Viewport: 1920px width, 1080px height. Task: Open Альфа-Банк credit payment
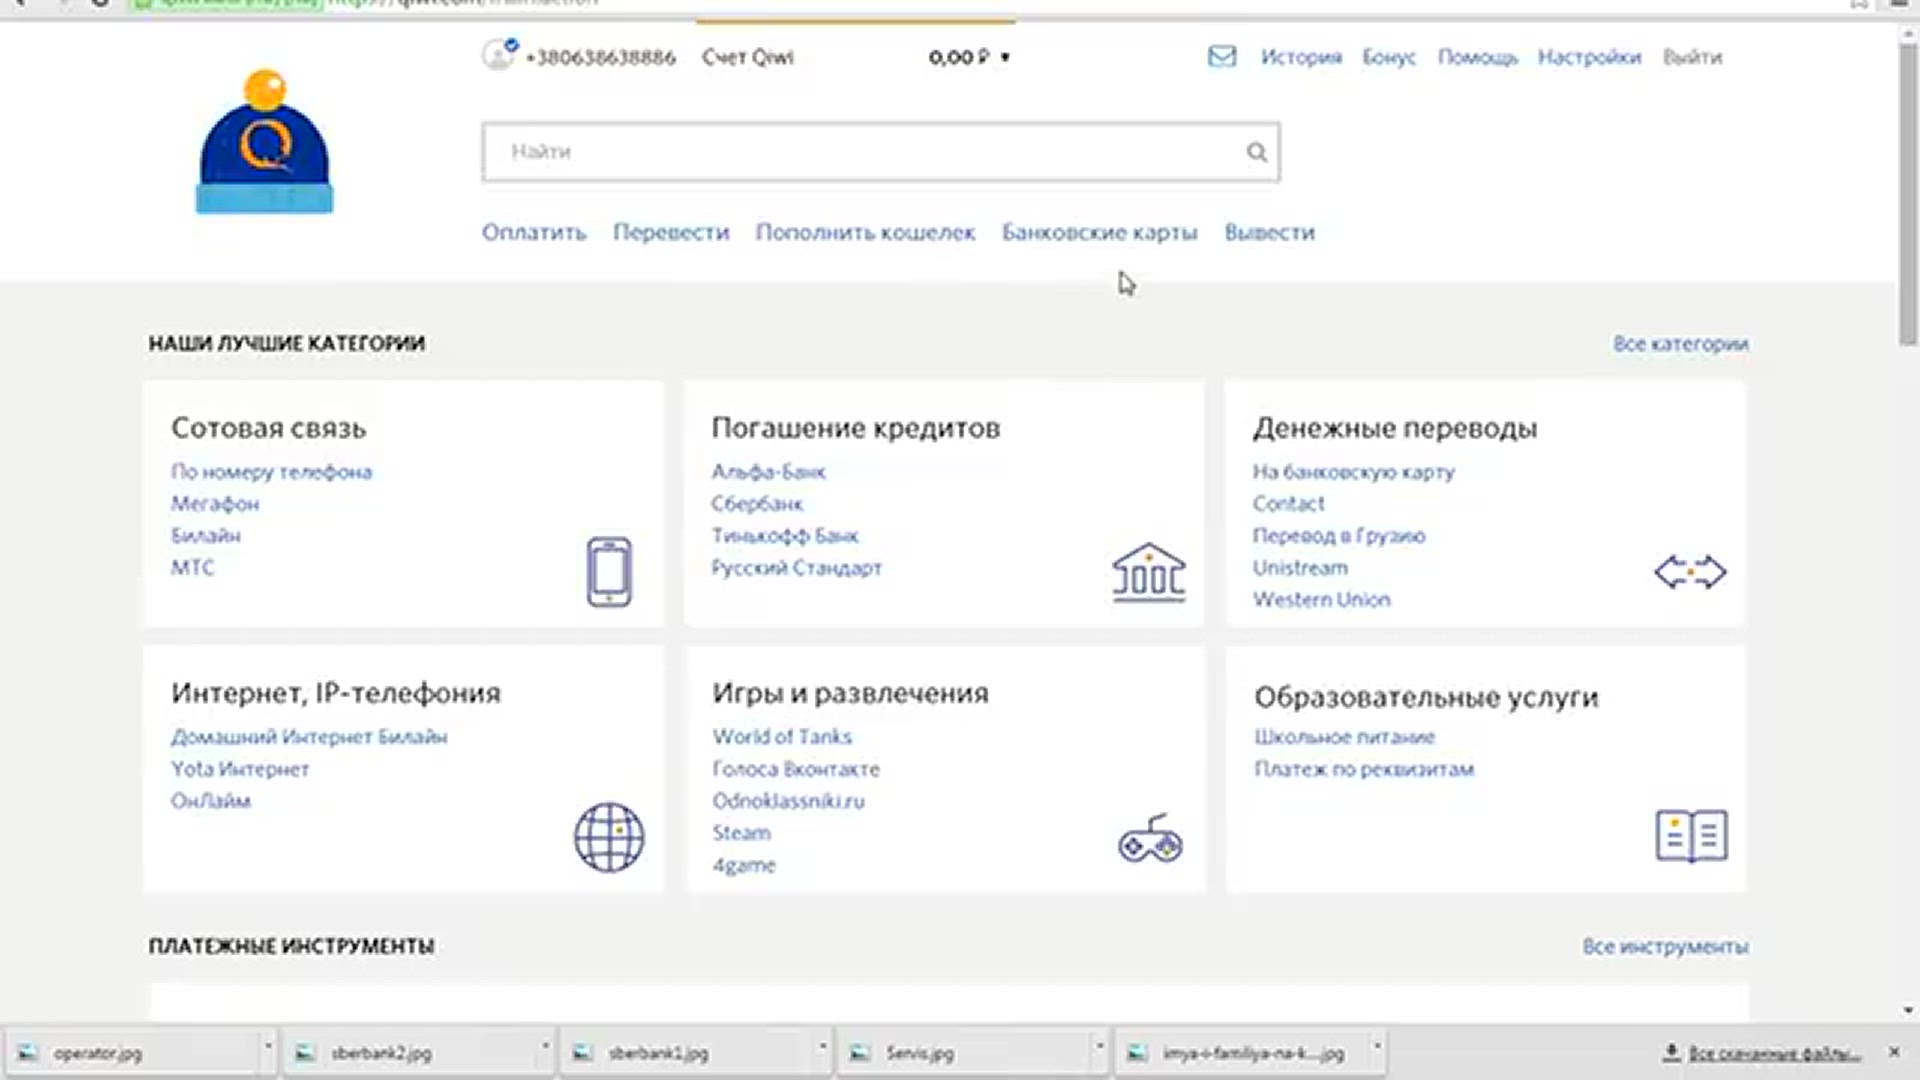point(768,472)
